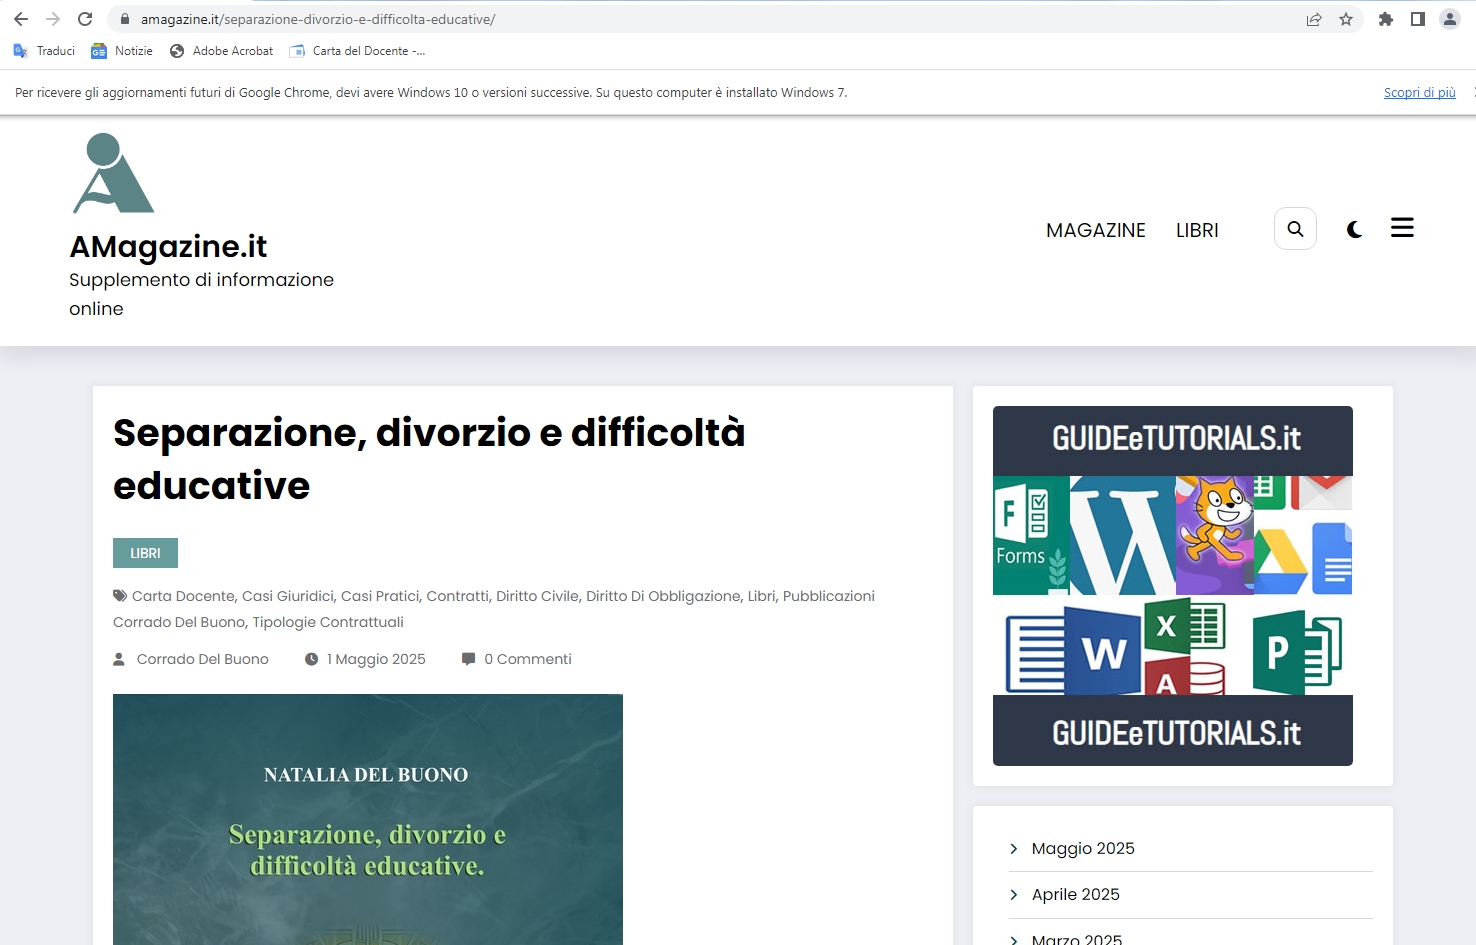The image size is (1476, 945).
Task: Open the LIBRI menu item
Action: pyautogui.click(x=1197, y=230)
